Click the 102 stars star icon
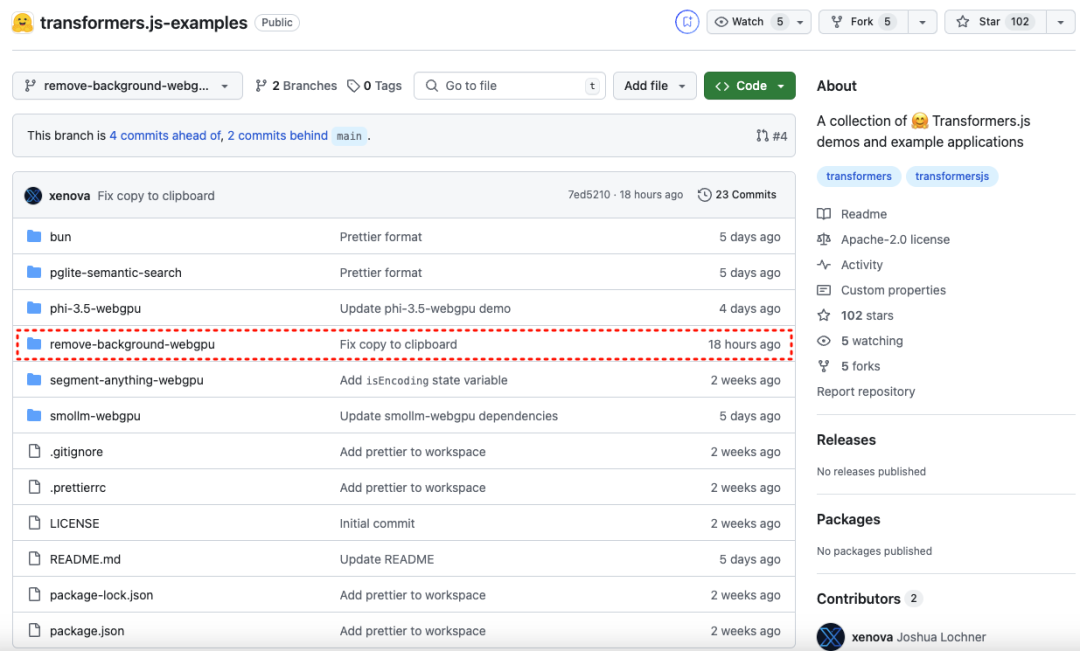 click(824, 315)
